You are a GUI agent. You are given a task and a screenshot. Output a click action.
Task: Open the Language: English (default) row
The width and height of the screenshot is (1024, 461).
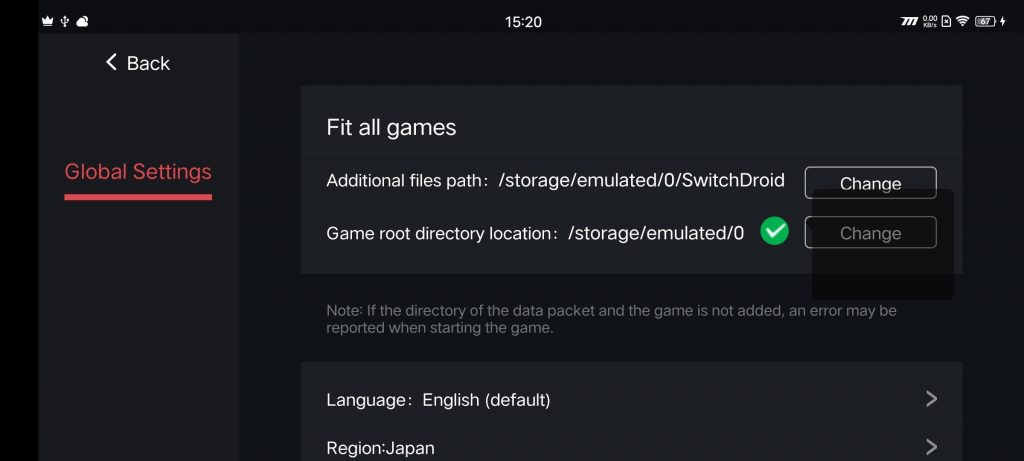click(x=632, y=399)
